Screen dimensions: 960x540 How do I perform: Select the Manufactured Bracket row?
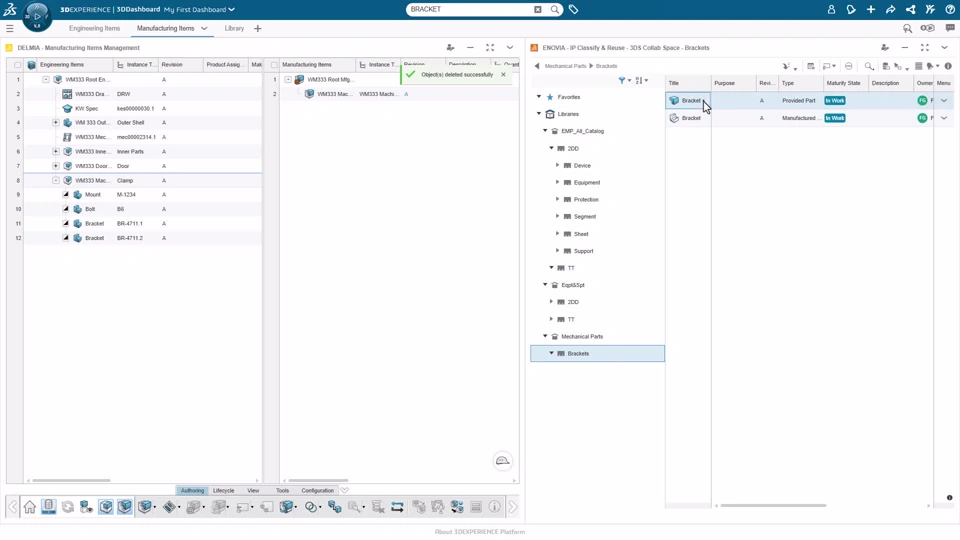pyautogui.click(x=808, y=118)
